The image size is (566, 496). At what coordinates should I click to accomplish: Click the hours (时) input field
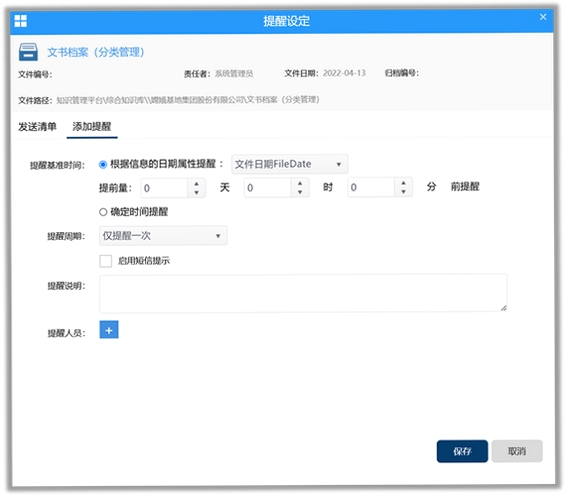tap(267, 187)
